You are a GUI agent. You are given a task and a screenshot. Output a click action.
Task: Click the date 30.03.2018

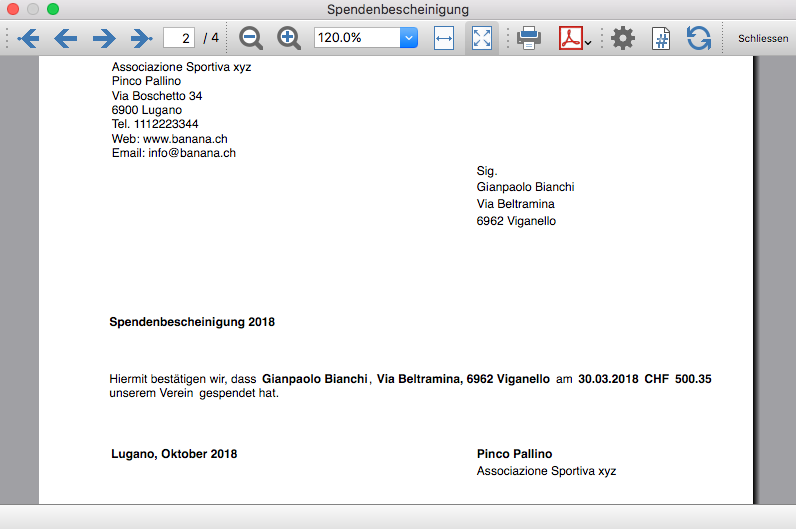(608, 379)
